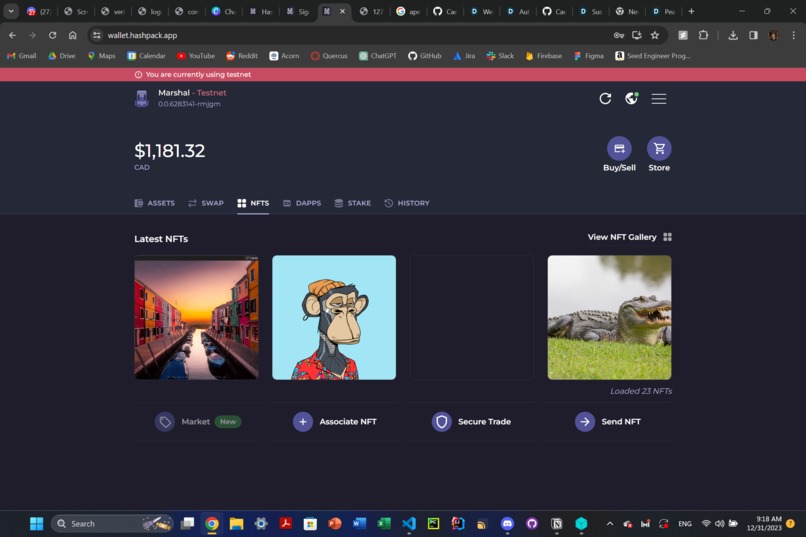Open Discord from the taskbar
Viewport: 806px width, 537px height.
507,524
